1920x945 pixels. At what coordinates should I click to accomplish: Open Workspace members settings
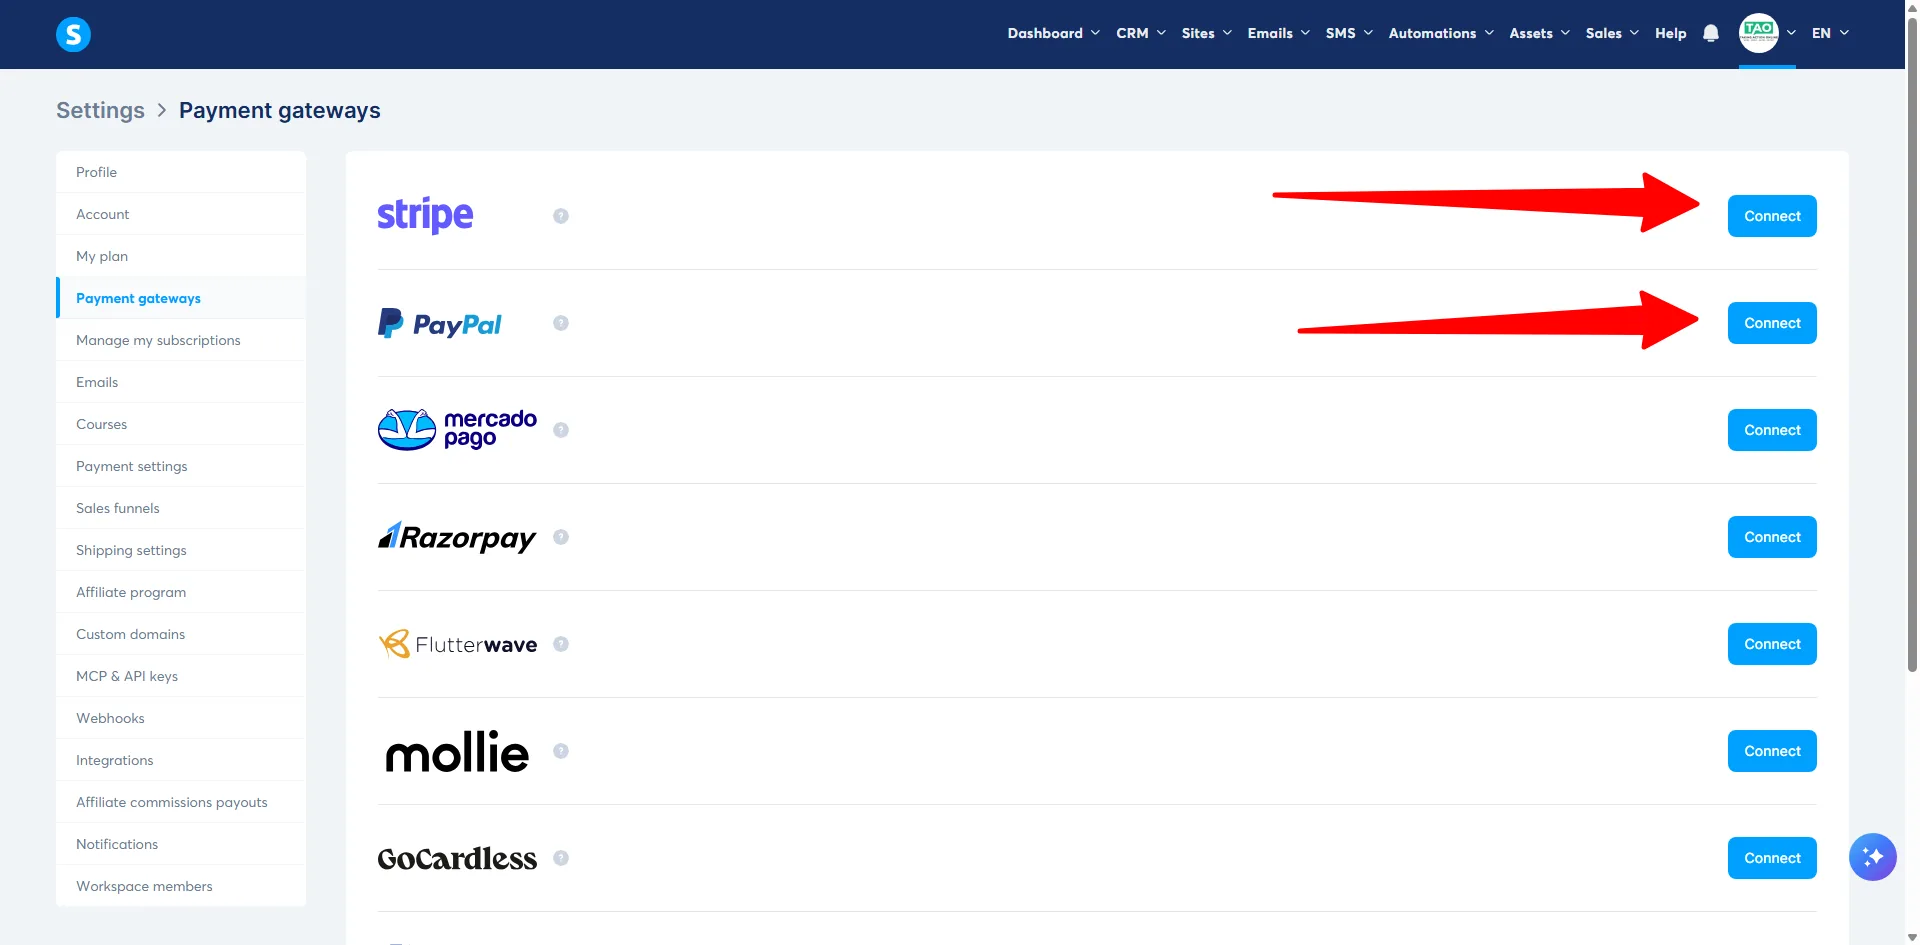pos(181,886)
